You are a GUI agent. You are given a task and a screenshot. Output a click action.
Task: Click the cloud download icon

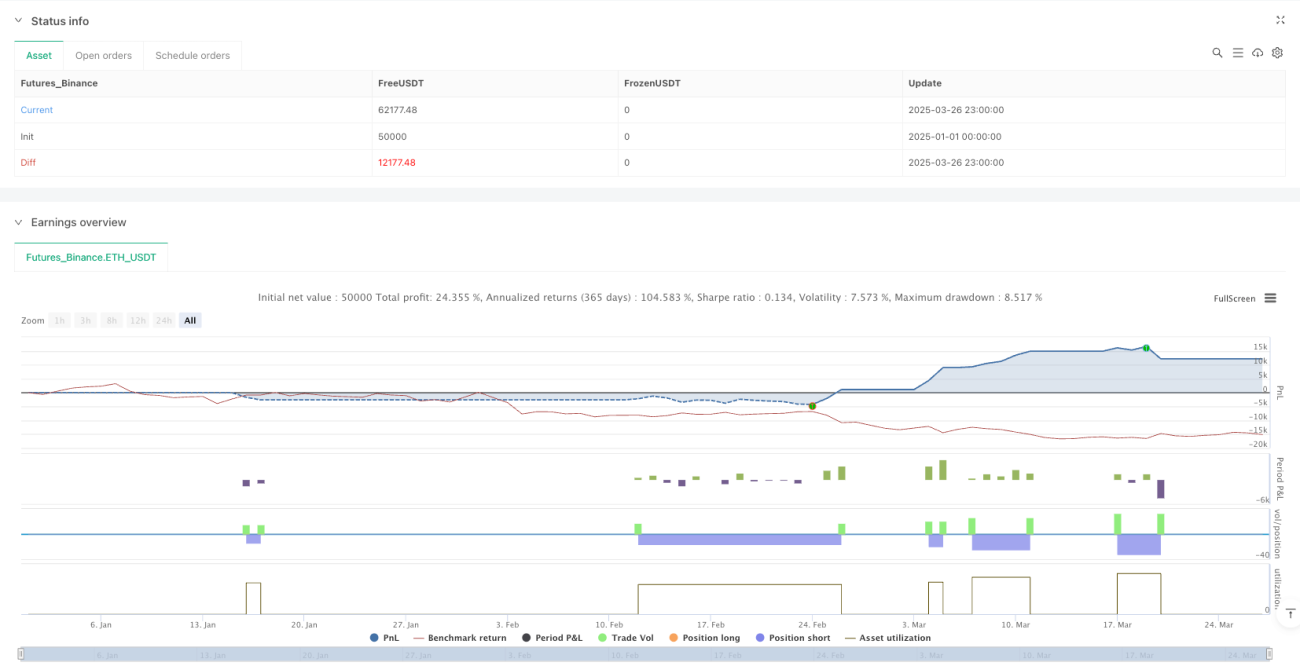pos(1257,53)
